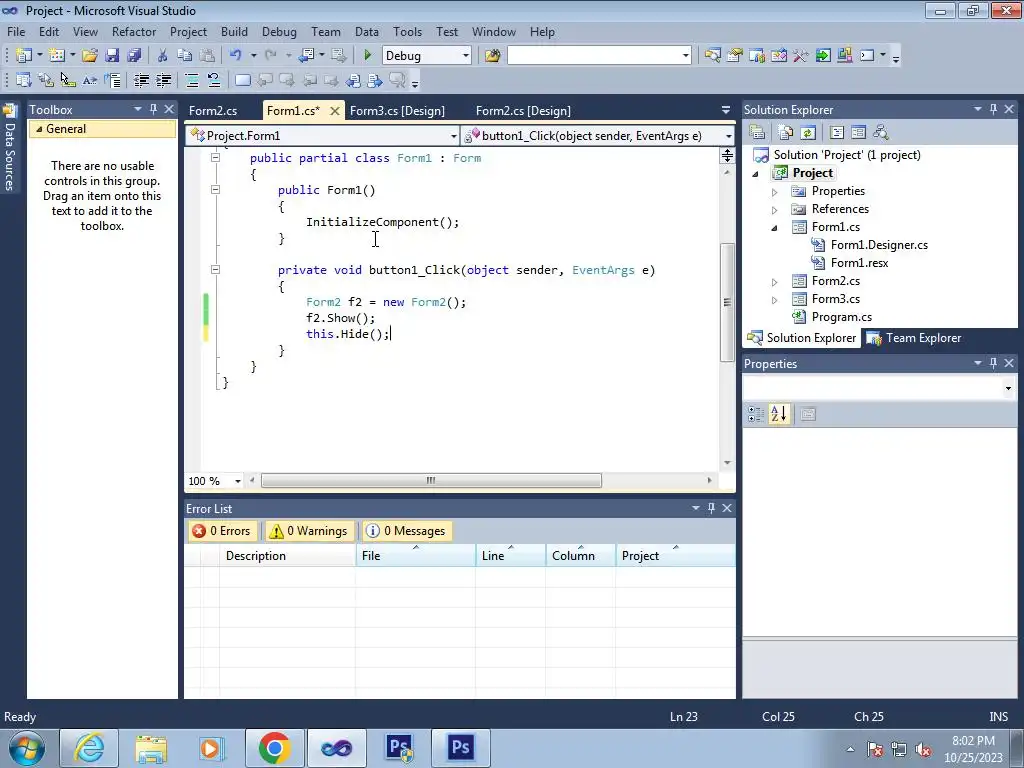Image resolution: width=1024 pixels, height=768 pixels.
Task: Click Decrease Line Indent icon
Action: click(x=142, y=80)
